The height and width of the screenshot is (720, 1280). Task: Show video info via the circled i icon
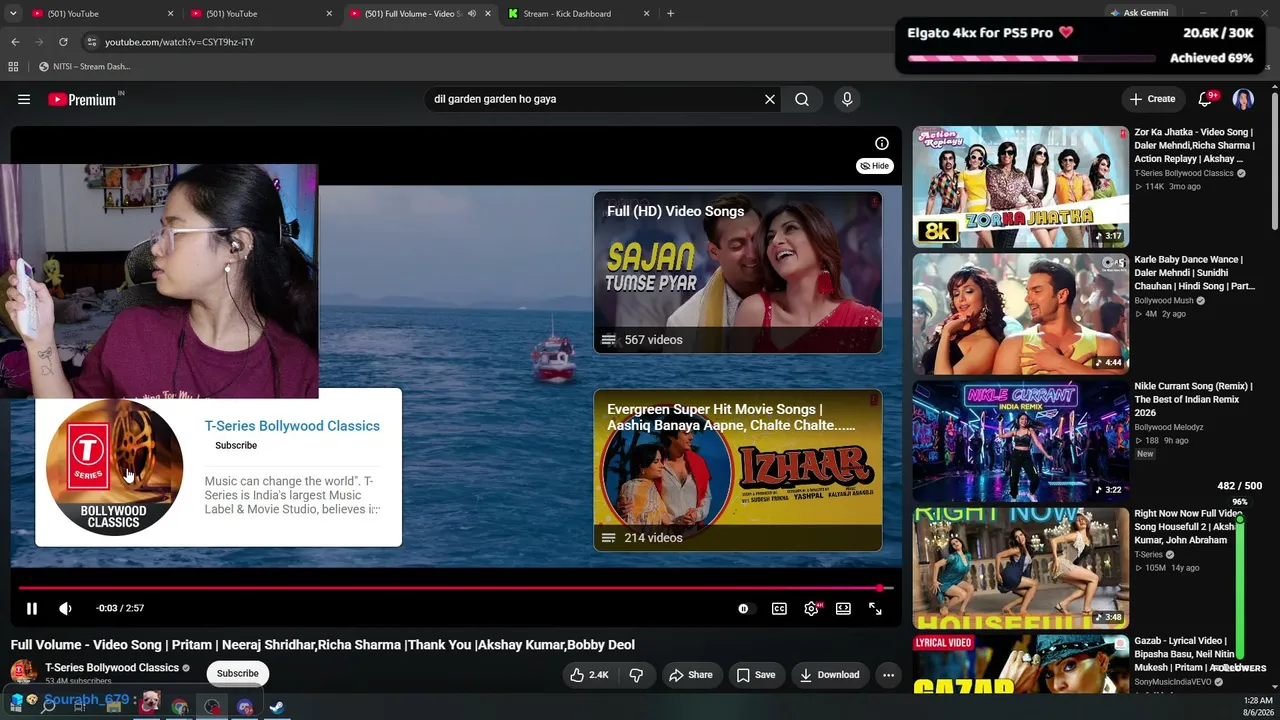pyautogui.click(x=882, y=143)
